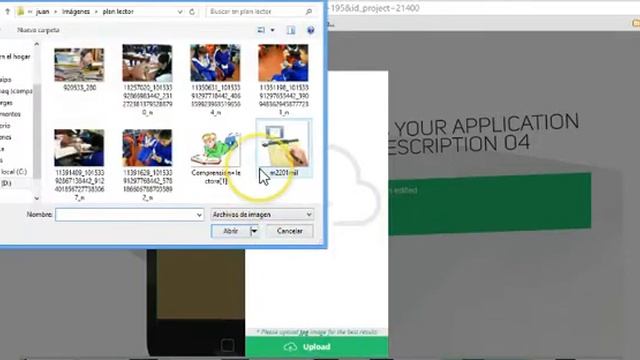Click the green 'Upload' button in the browser
Screen dimensions: 640x360
click(x=317, y=347)
